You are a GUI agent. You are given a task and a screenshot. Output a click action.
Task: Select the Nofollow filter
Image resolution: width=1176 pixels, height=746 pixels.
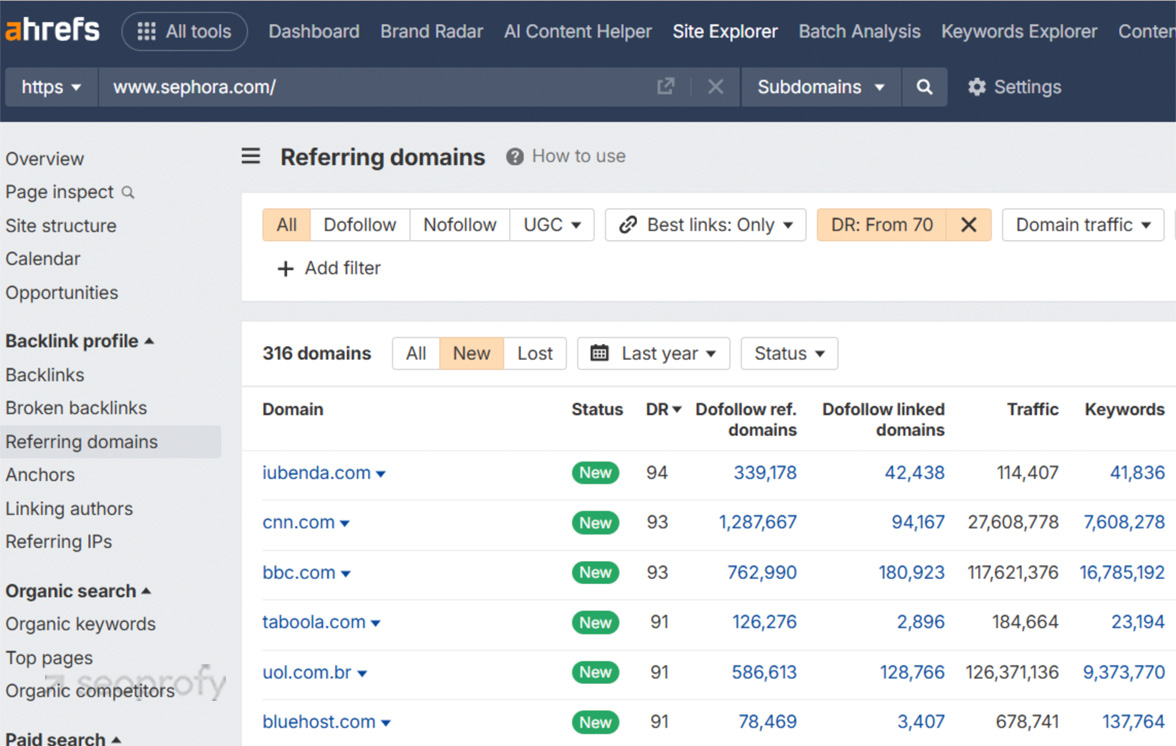tap(460, 225)
